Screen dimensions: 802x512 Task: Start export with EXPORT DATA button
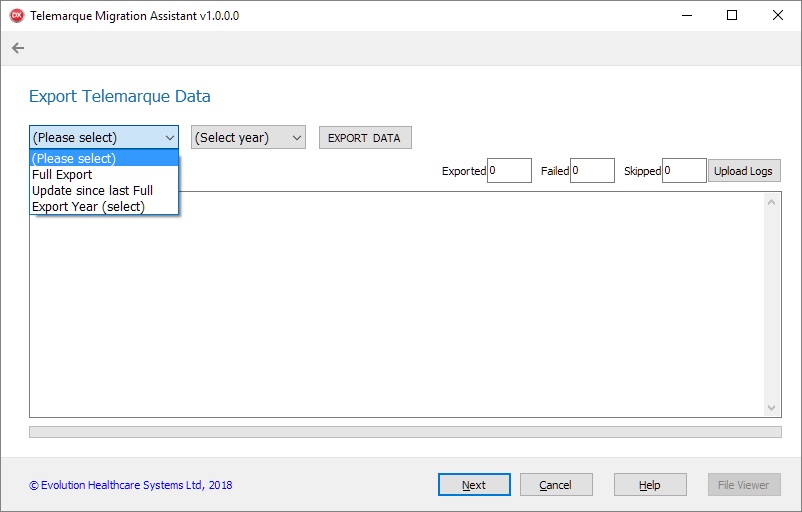[365, 138]
